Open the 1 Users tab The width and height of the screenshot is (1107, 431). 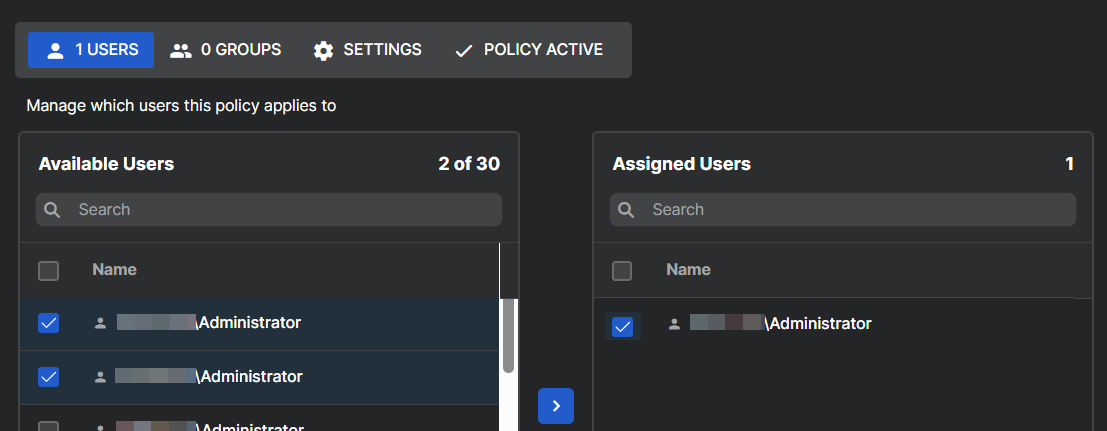pyautogui.click(x=90, y=50)
